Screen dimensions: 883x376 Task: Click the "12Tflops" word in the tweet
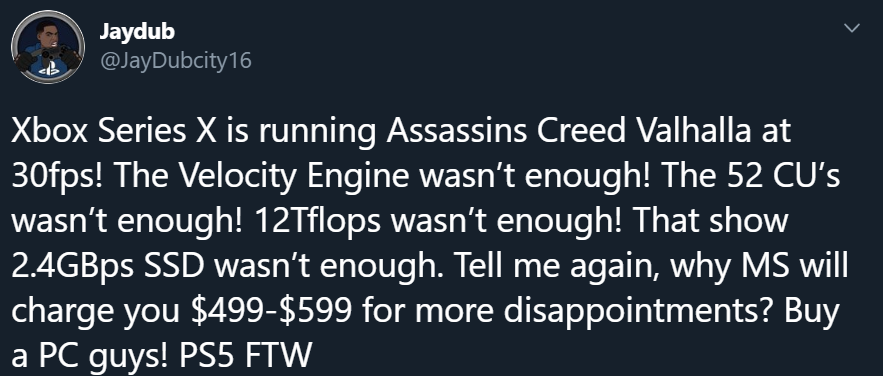[318, 221]
